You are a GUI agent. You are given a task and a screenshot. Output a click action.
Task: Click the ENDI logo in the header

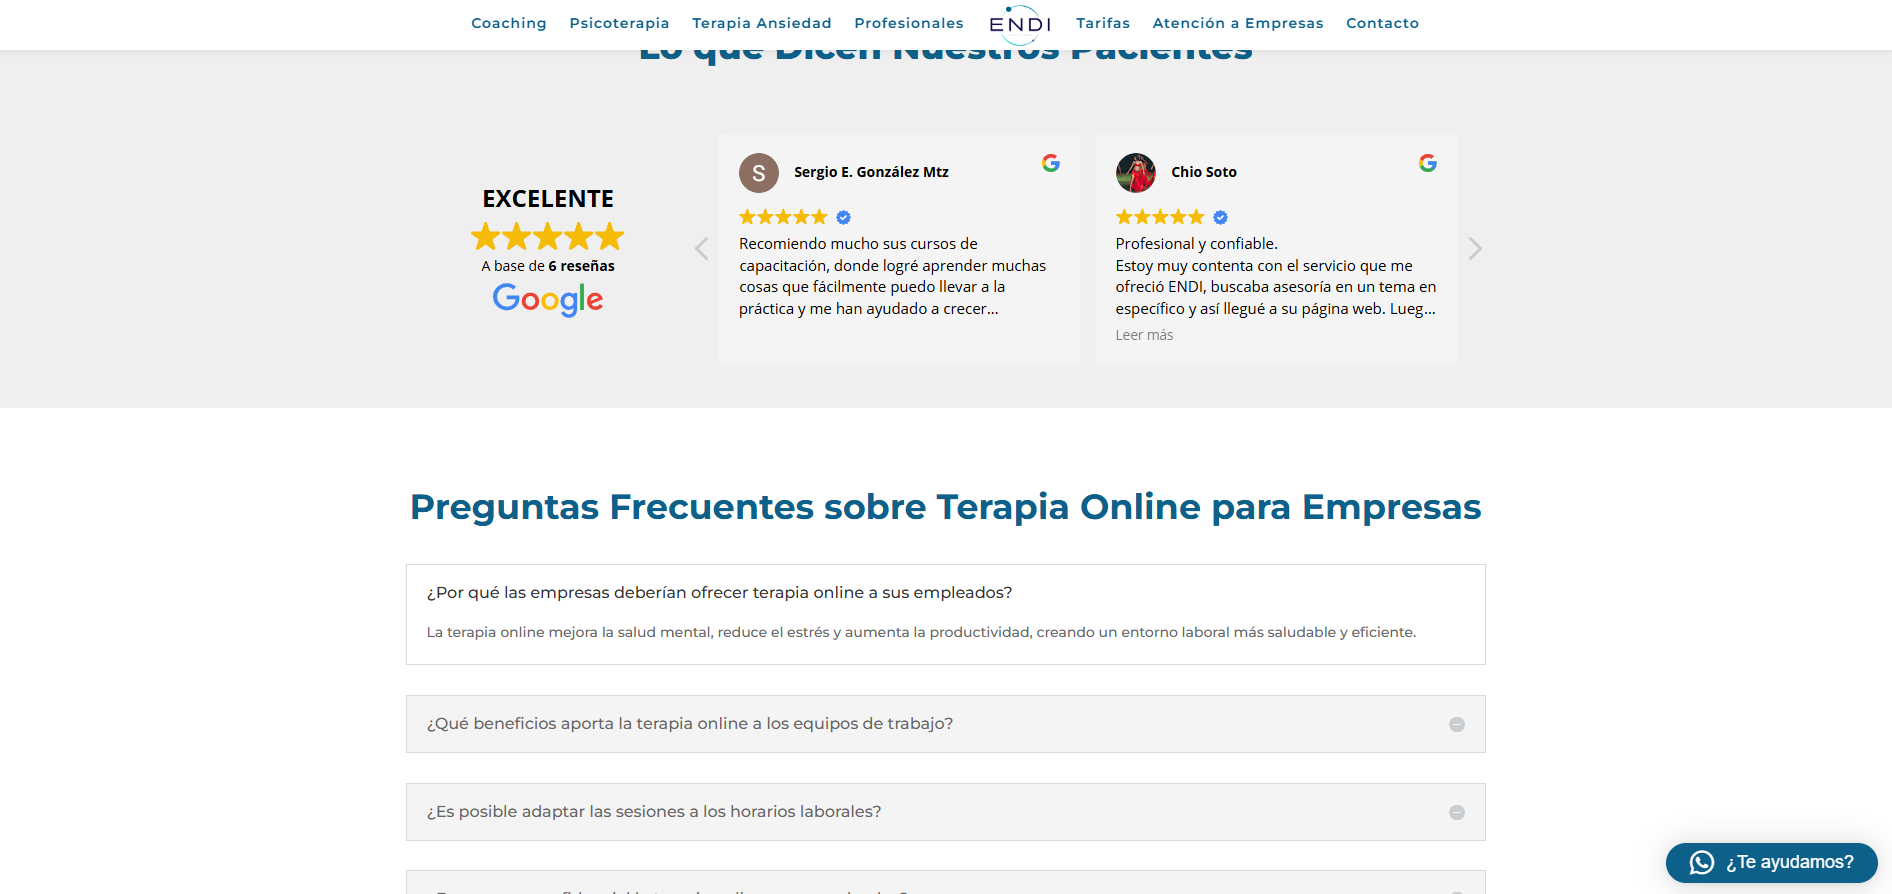point(1019,24)
